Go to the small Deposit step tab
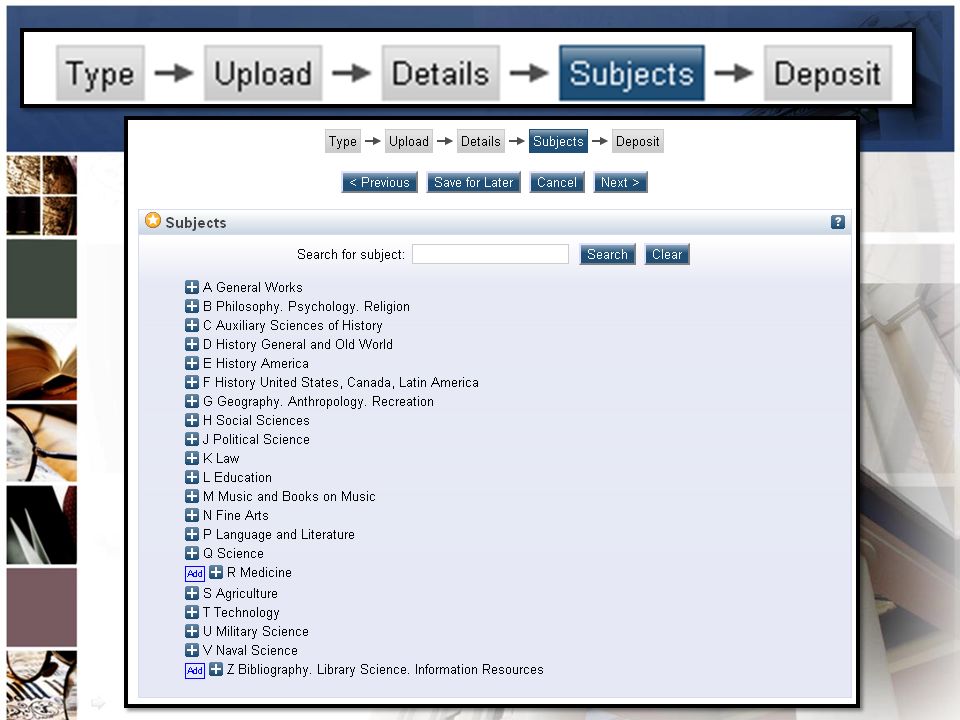 coord(637,141)
